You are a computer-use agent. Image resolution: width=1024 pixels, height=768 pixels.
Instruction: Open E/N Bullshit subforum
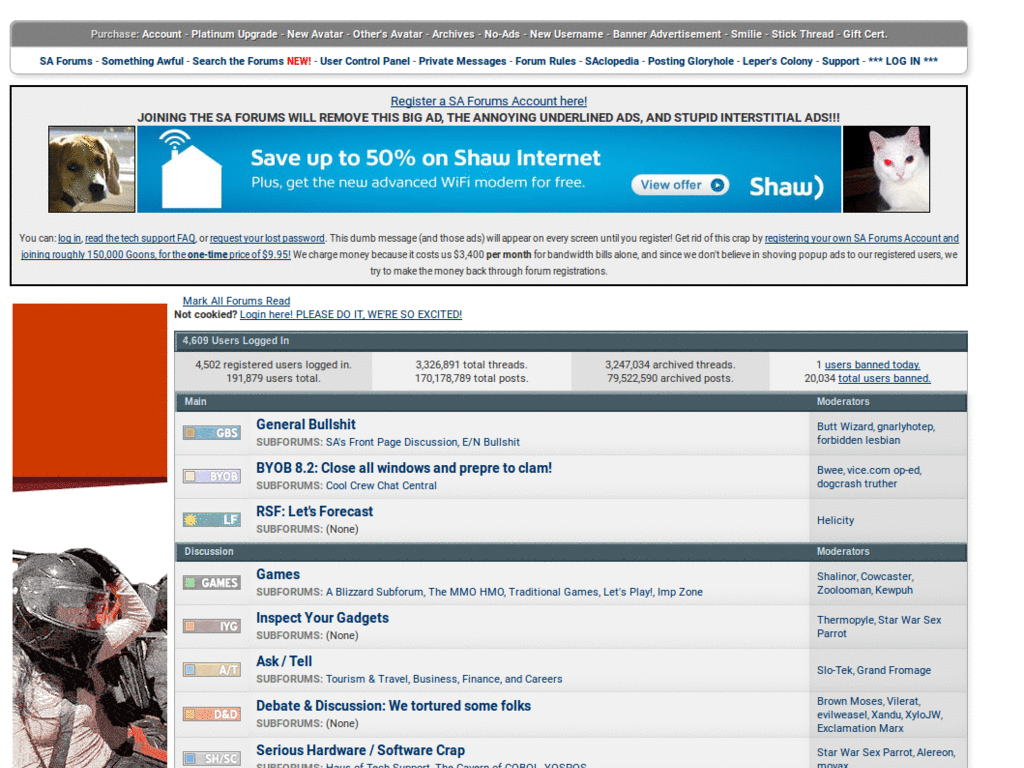(x=491, y=442)
